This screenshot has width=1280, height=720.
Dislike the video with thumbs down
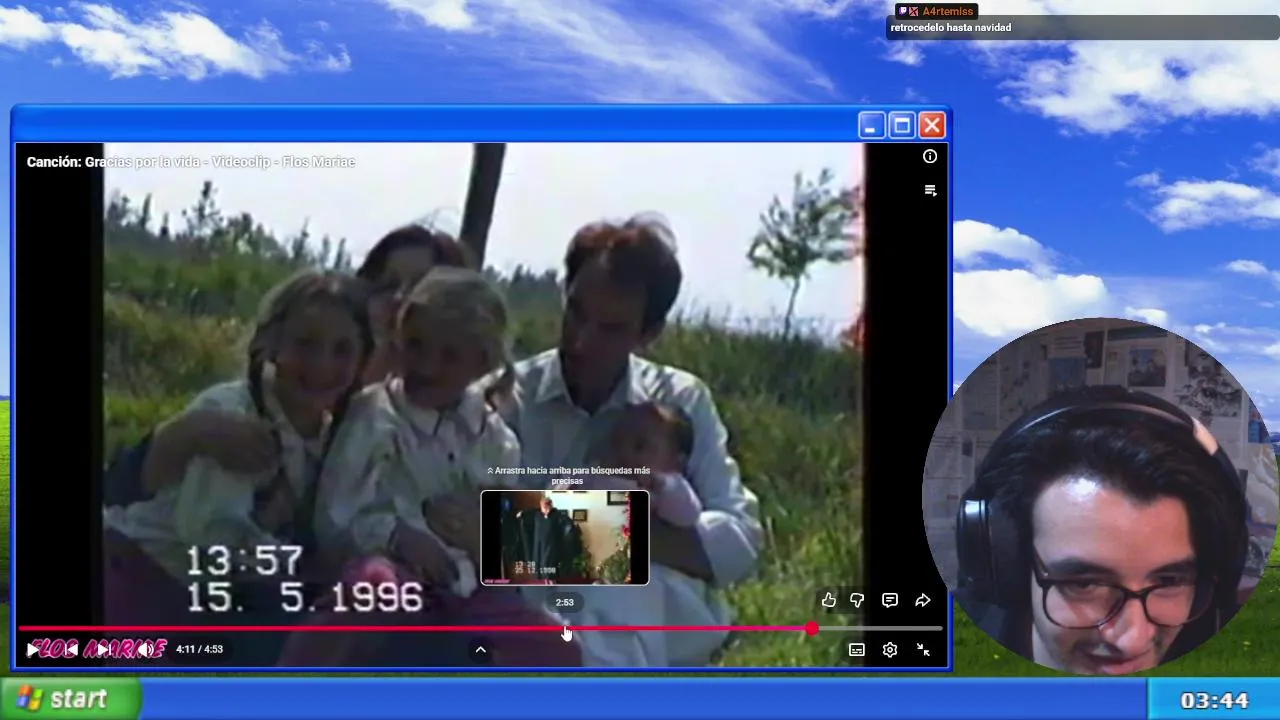pos(857,600)
